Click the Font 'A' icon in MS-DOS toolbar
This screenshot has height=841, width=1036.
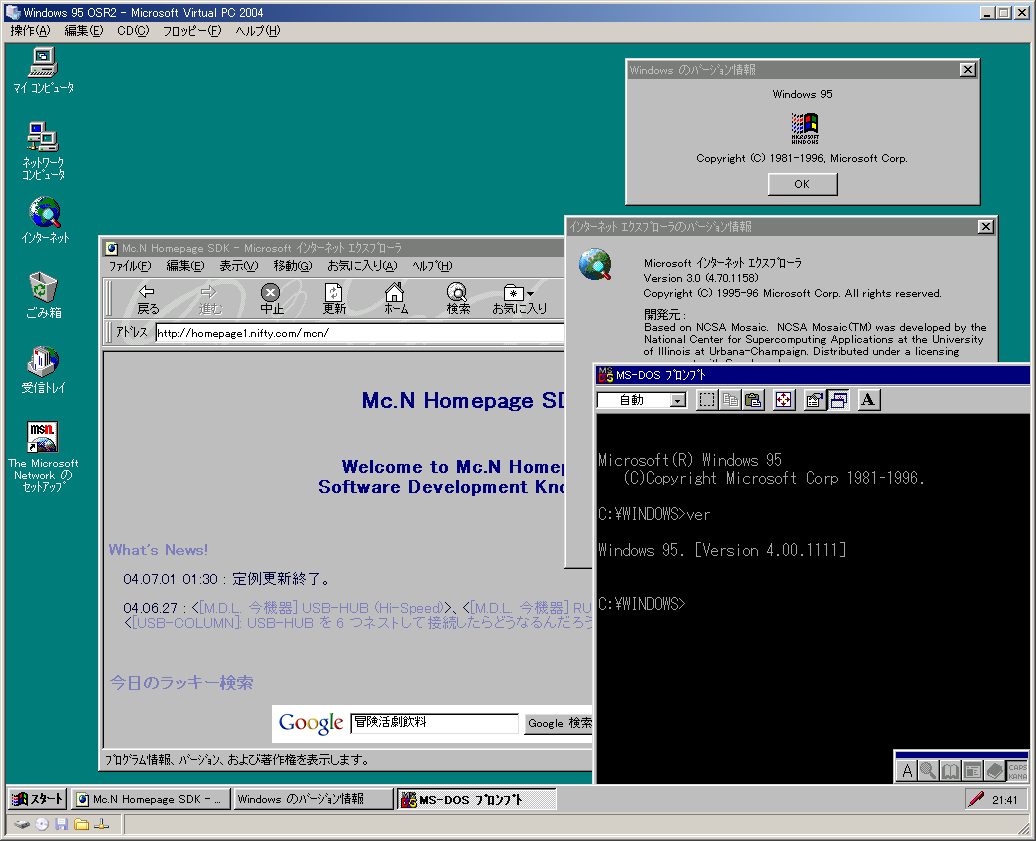(x=868, y=400)
